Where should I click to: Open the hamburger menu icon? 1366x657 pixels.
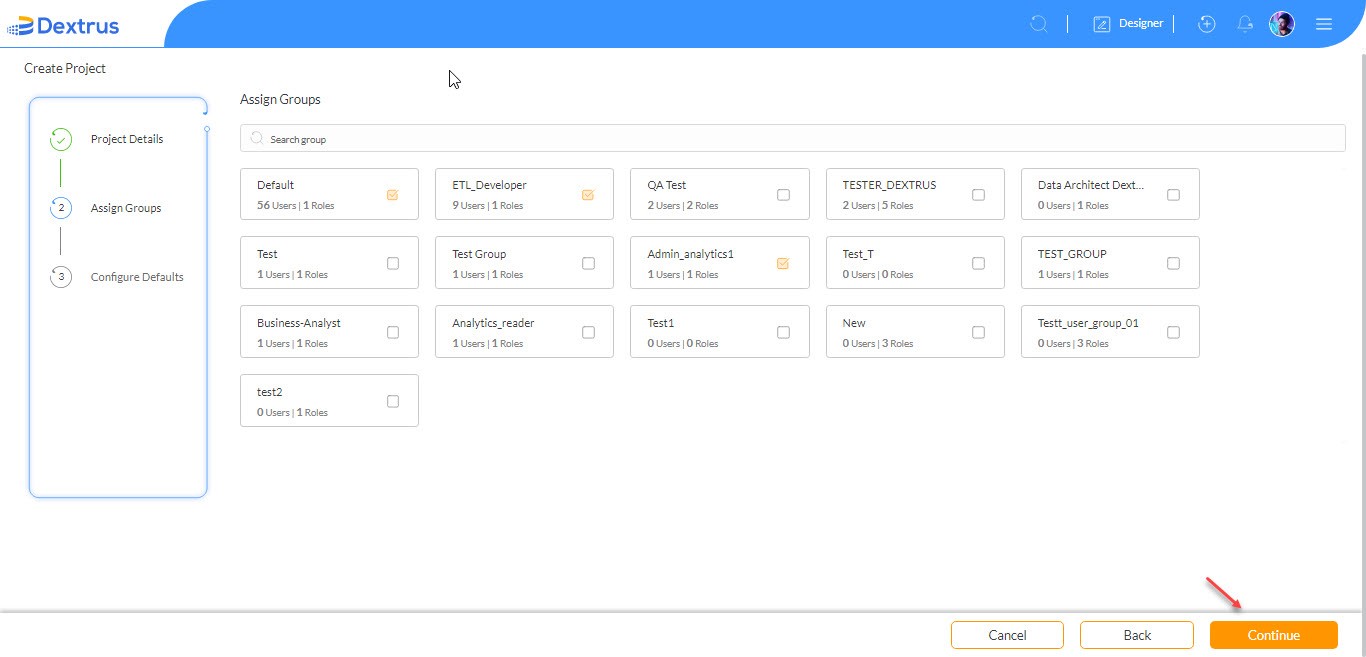point(1324,24)
